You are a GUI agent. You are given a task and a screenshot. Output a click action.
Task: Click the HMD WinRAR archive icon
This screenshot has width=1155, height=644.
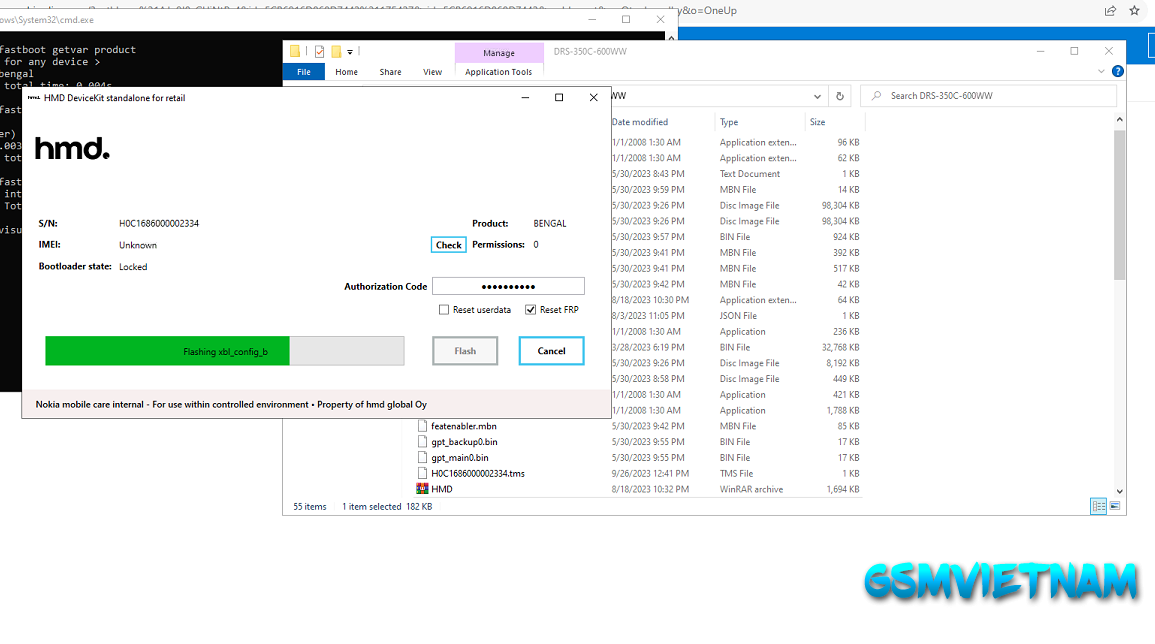[x=422, y=489]
